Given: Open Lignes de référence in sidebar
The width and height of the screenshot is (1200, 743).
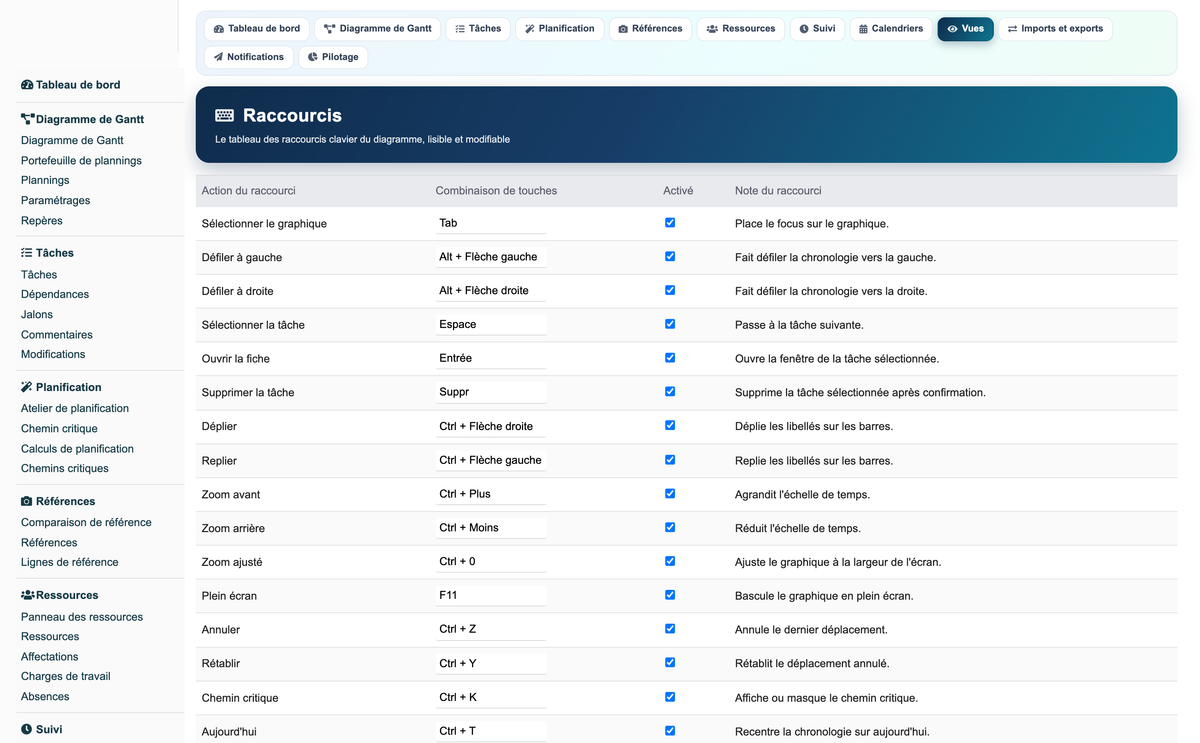Looking at the screenshot, I should (70, 562).
